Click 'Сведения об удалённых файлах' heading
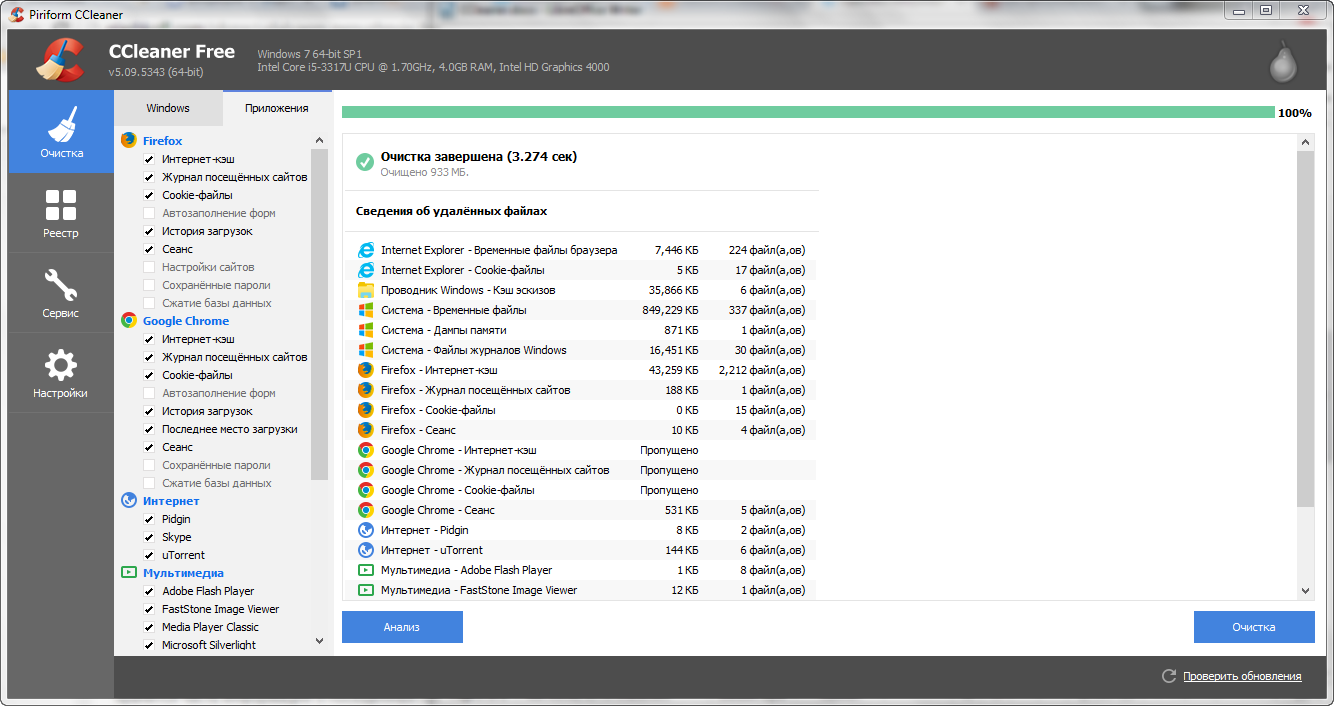The image size is (1334, 706). (451, 211)
